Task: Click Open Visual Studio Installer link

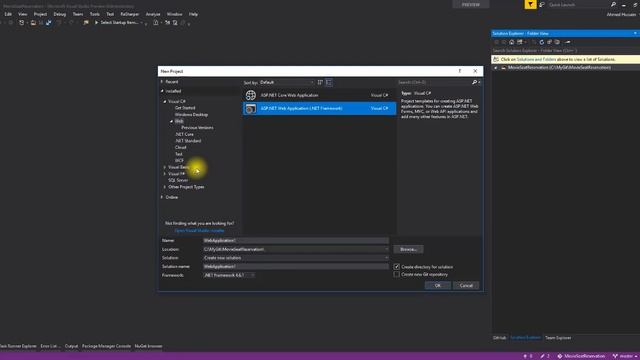Action: (x=199, y=231)
